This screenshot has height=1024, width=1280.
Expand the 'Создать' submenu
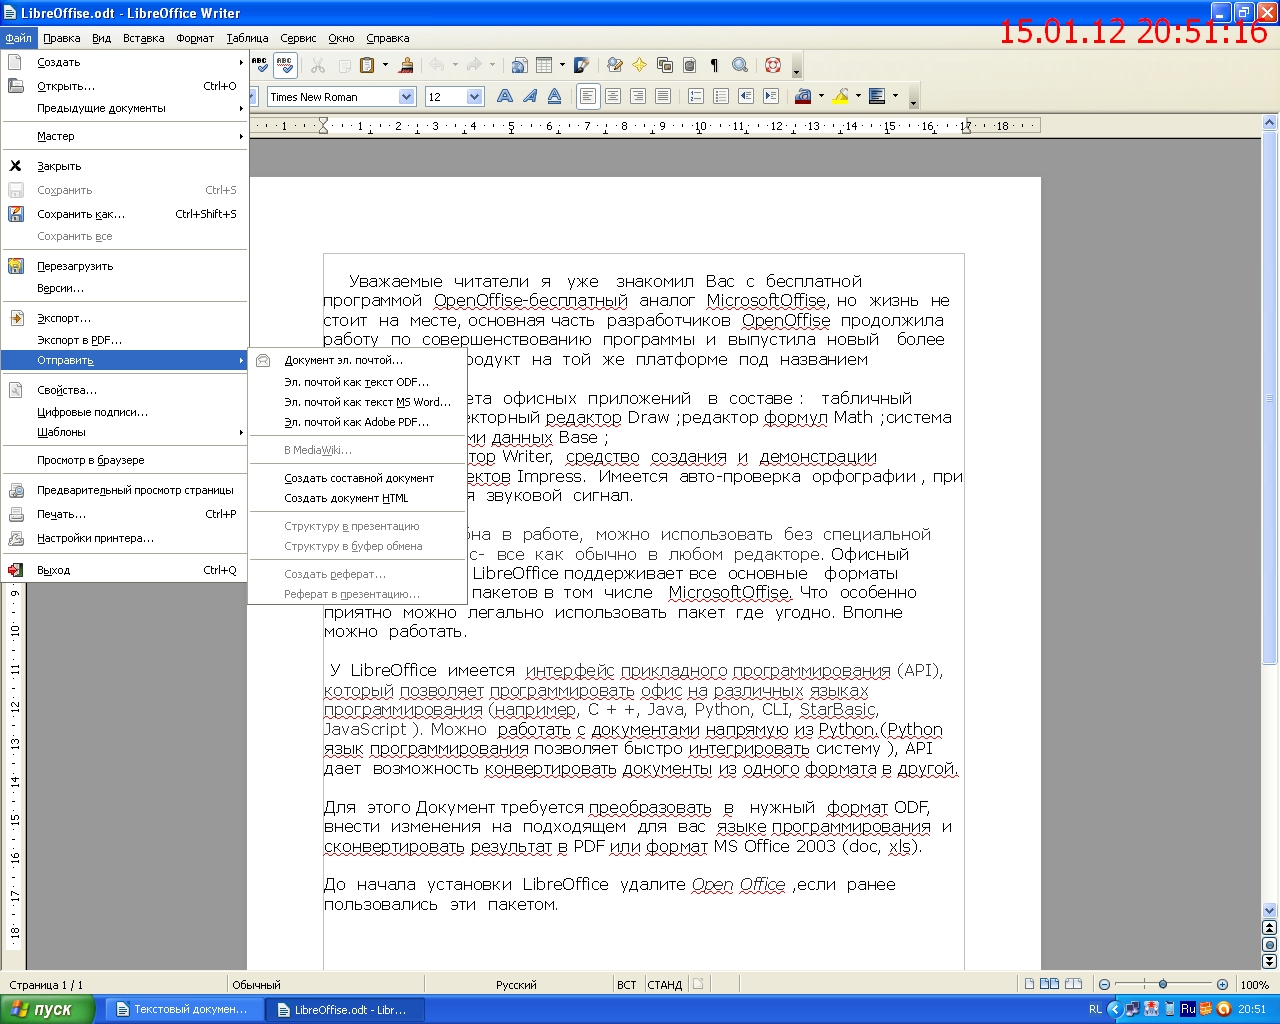pyautogui.click(x=124, y=62)
